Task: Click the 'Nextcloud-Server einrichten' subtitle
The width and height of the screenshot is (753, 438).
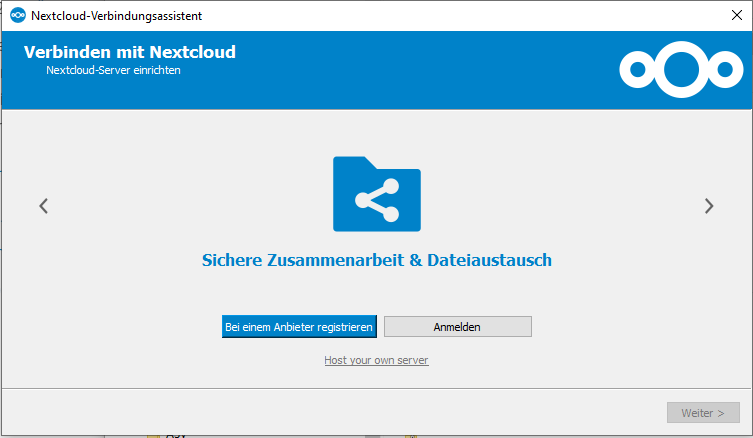Action: [113, 70]
